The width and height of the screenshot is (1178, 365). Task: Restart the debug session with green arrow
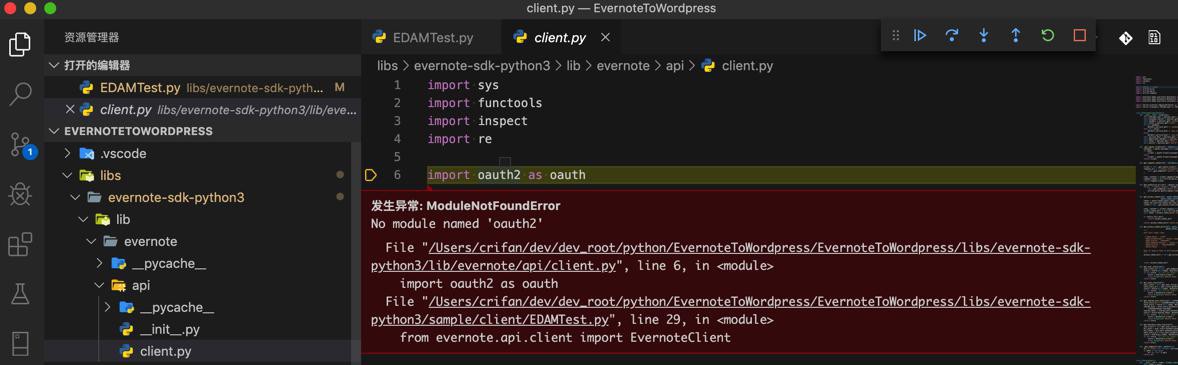click(1047, 35)
